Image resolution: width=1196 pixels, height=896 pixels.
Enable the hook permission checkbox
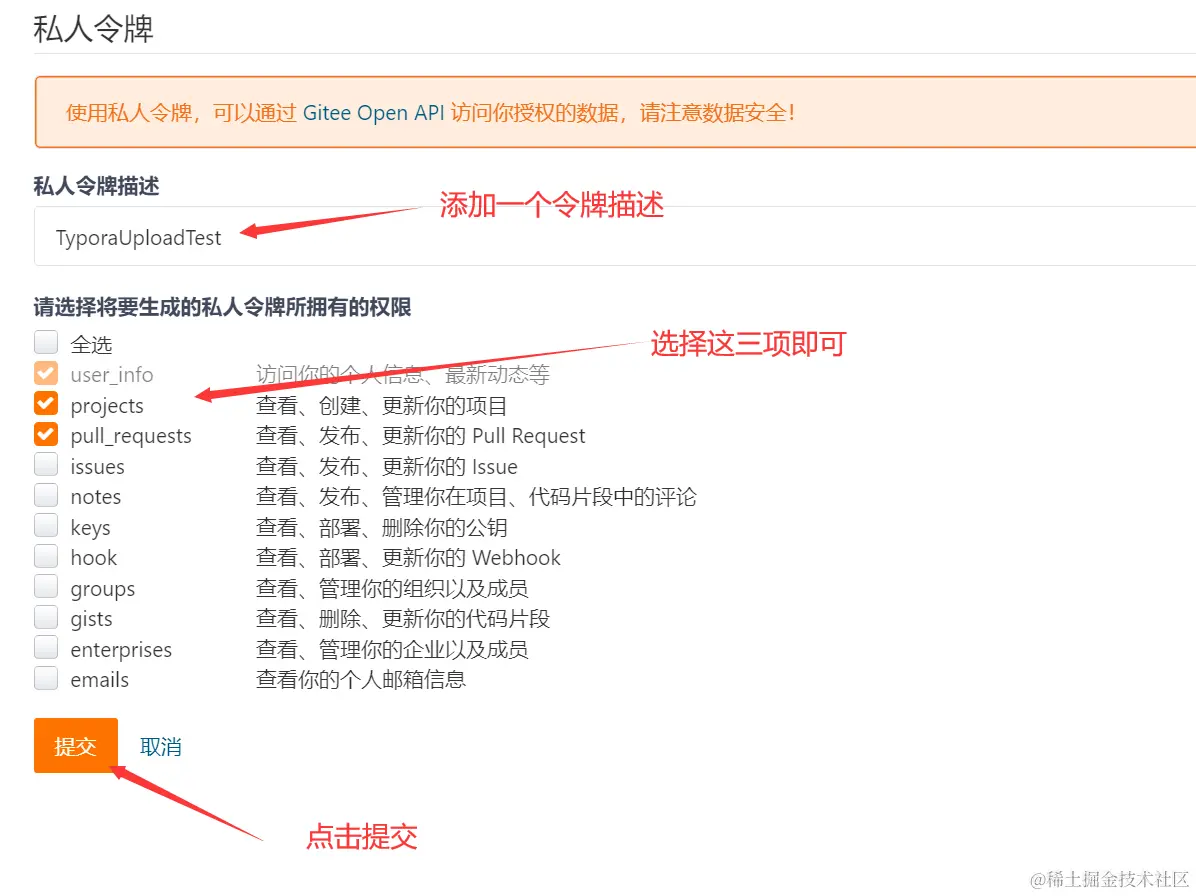pos(46,556)
